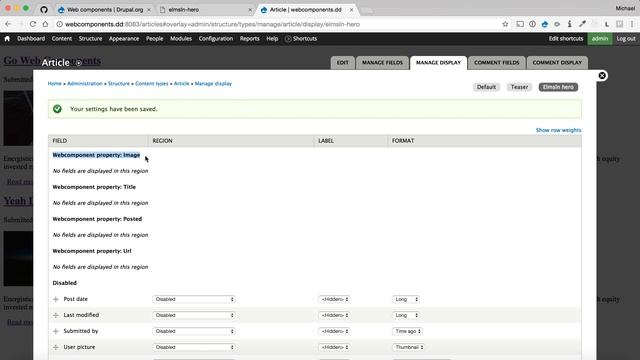Viewport: 640px width, 360px height.
Task: Click the Webcomponent property: Url text
Action: (x=92, y=251)
